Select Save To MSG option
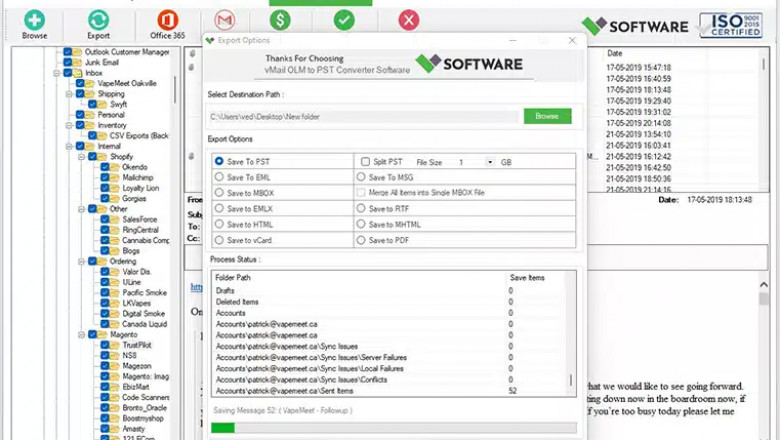Viewport: 780px width, 440px height. (x=361, y=176)
